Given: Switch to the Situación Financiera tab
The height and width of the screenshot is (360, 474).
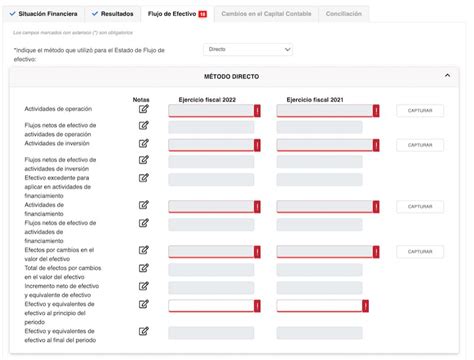Looking at the screenshot, I should pos(43,14).
